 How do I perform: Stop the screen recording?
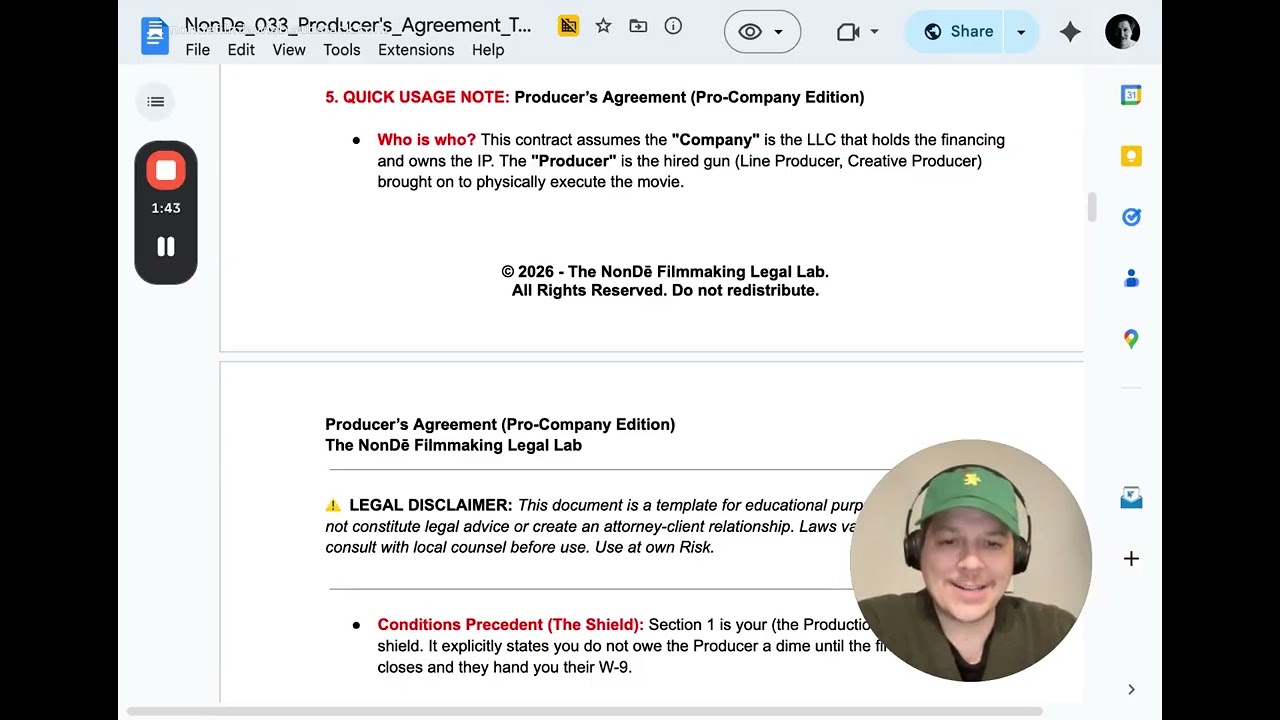point(166,171)
